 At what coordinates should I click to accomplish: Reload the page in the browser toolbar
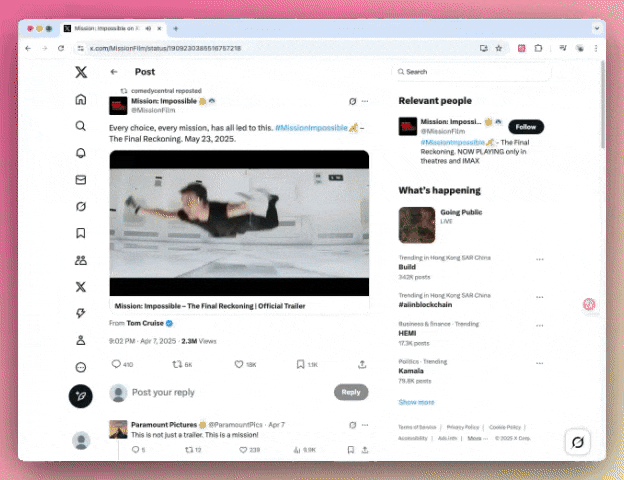coord(61,48)
